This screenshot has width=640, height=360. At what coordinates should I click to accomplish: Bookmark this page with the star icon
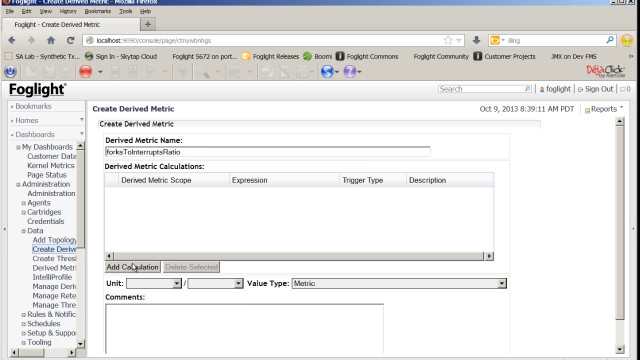tap(448, 40)
